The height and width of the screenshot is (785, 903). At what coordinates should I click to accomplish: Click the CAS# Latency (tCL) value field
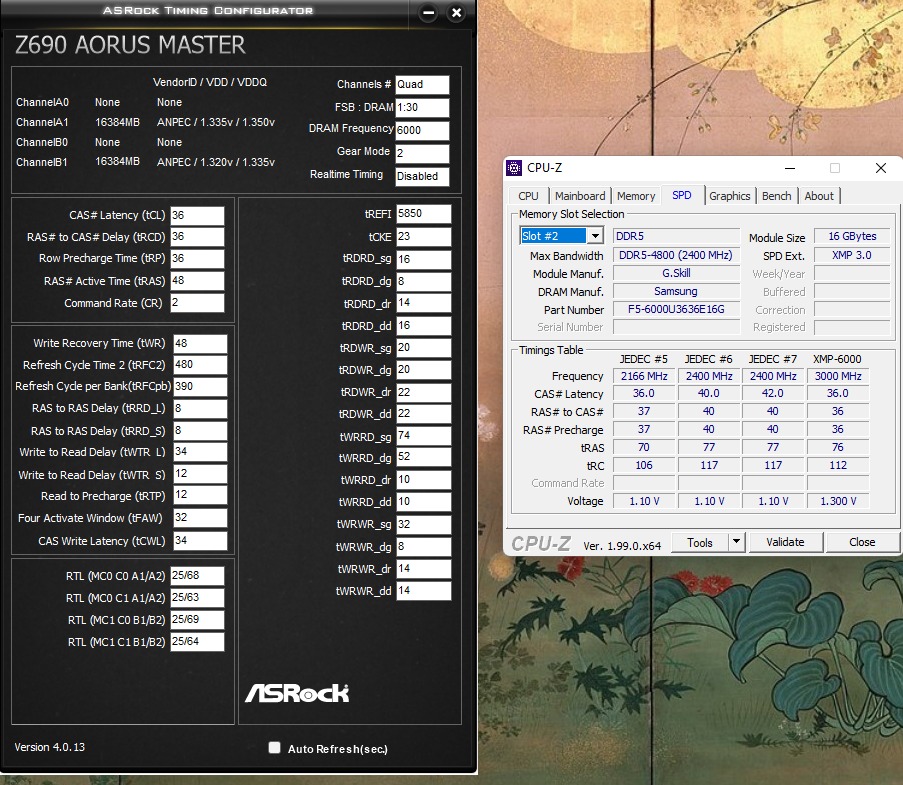click(x=197, y=215)
